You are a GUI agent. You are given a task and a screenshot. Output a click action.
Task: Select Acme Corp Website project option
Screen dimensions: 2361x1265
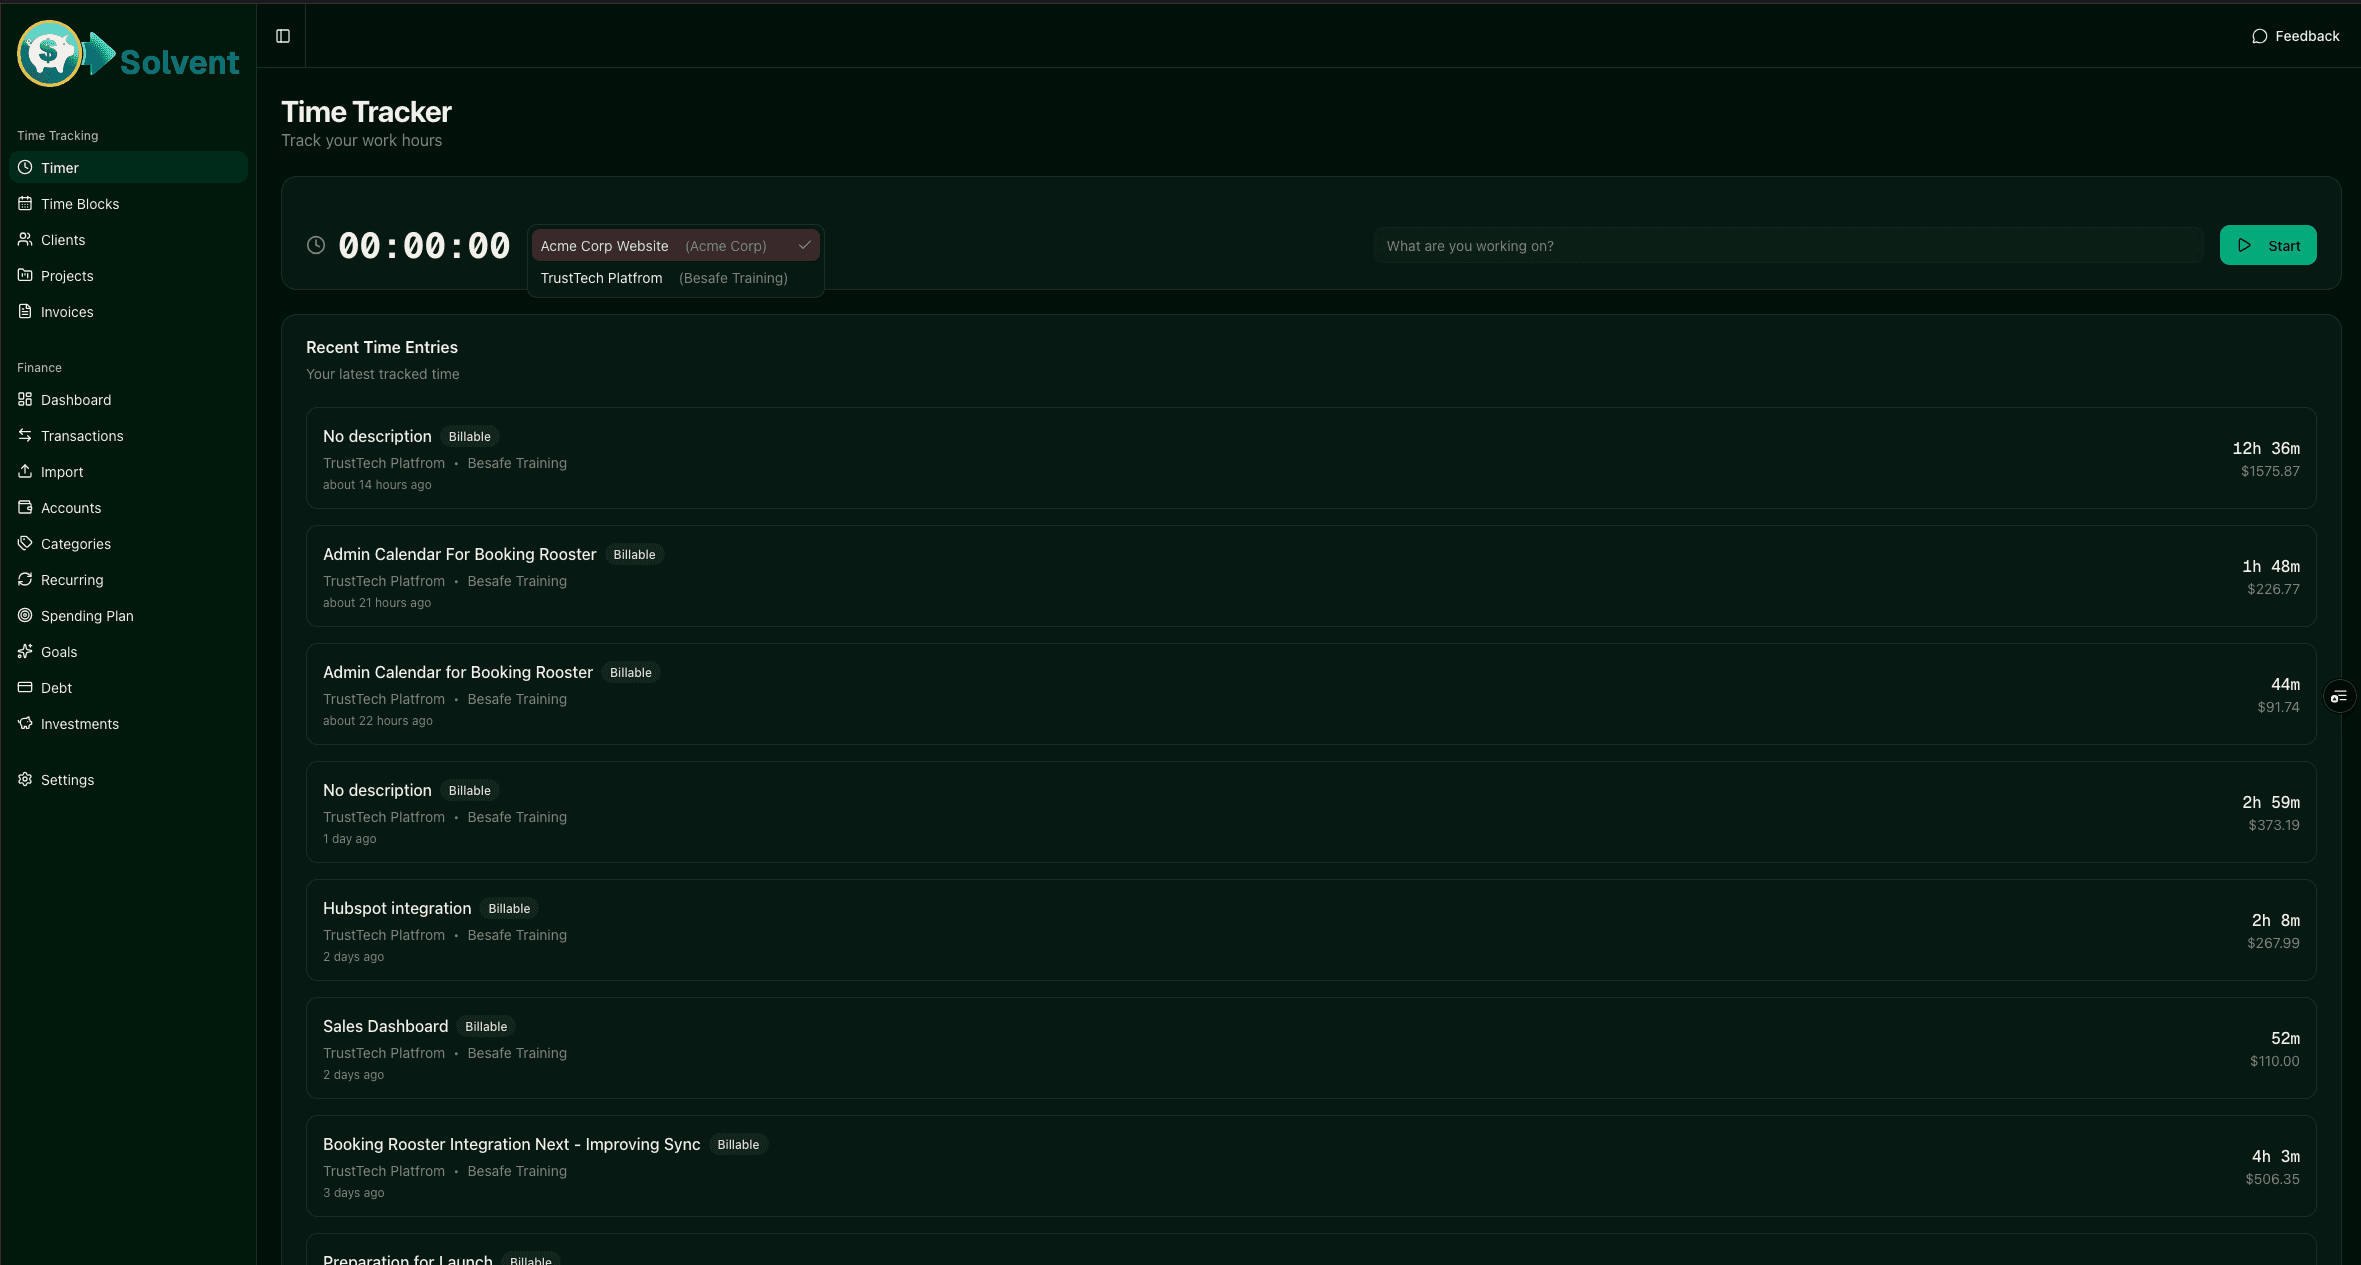[x=604, y=245]
